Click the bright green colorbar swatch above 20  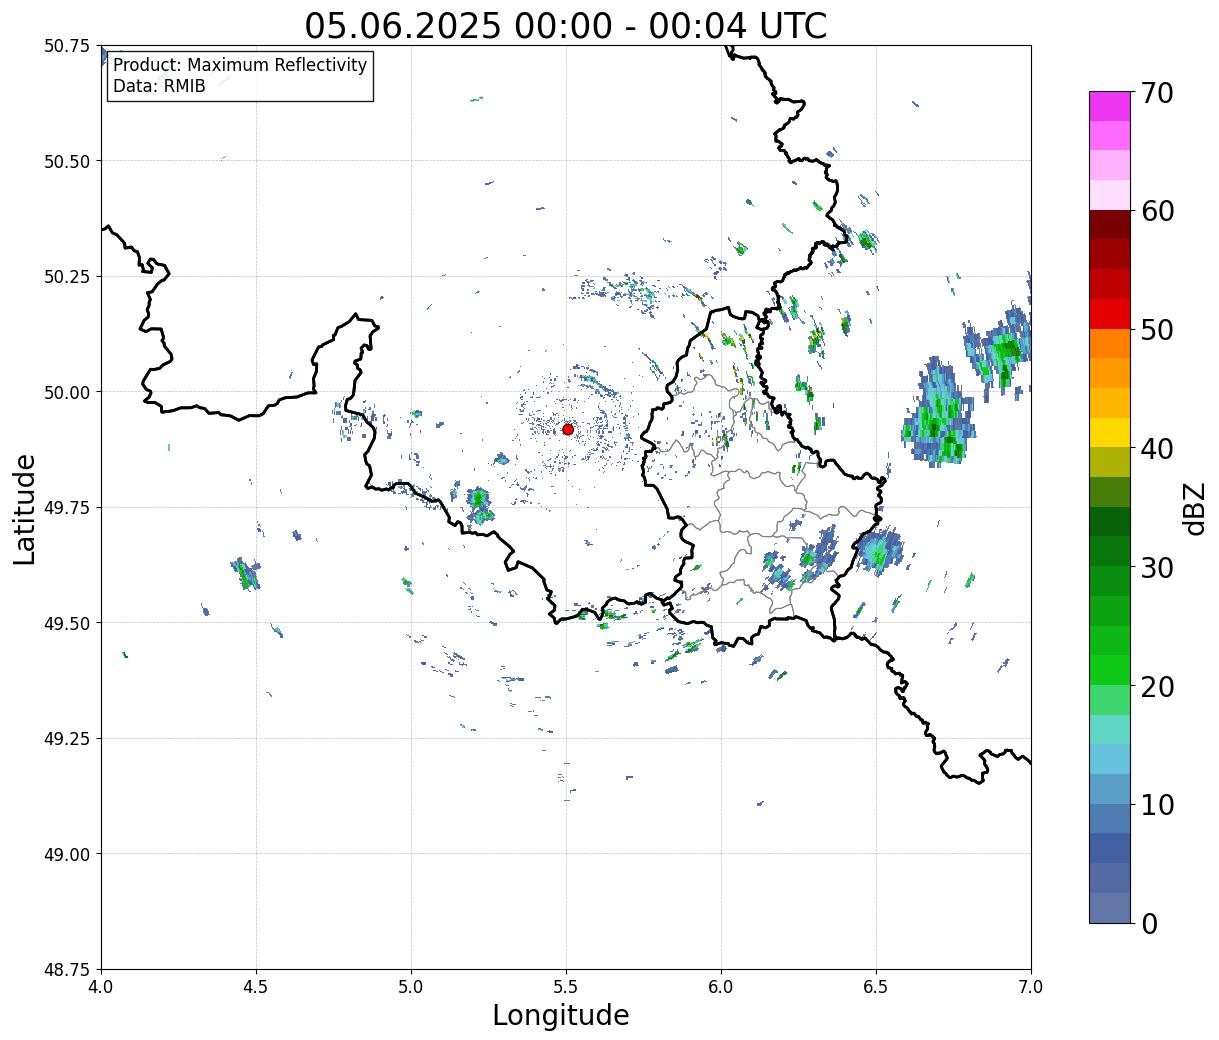tap(1110, 670)
